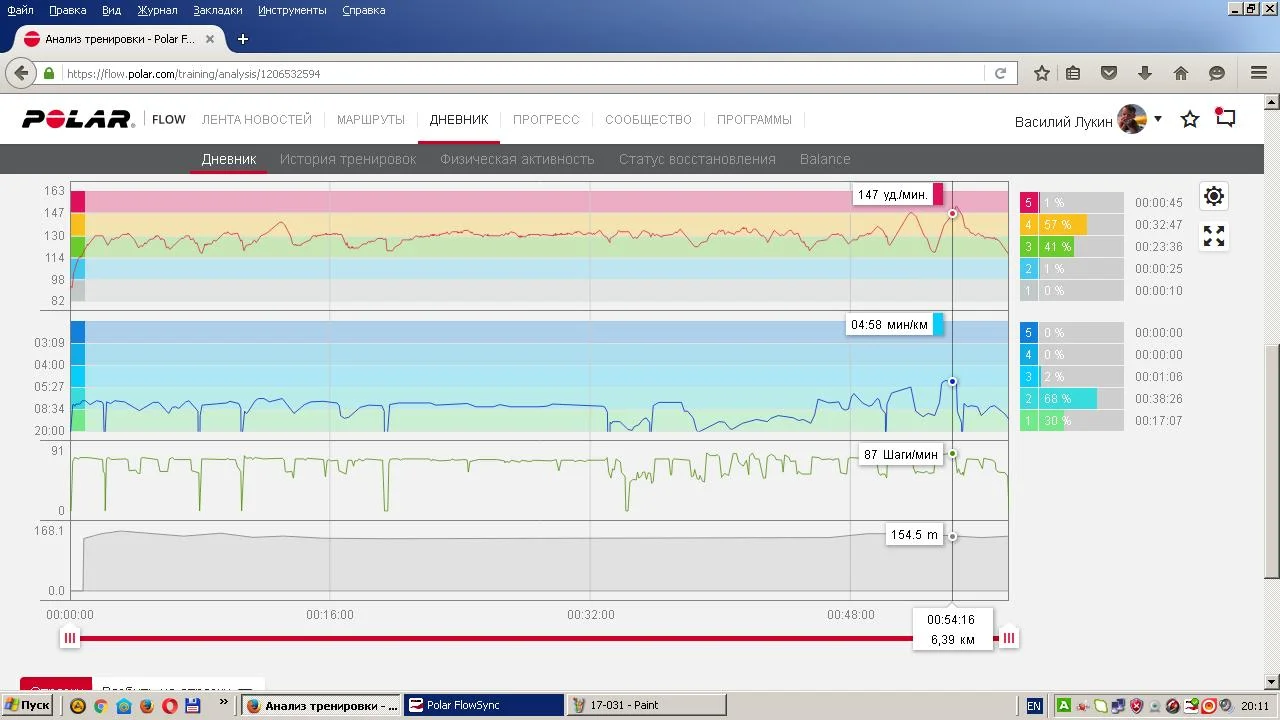Click the right timeline range handle
1280x720 pixels.
coord(1008,638)
